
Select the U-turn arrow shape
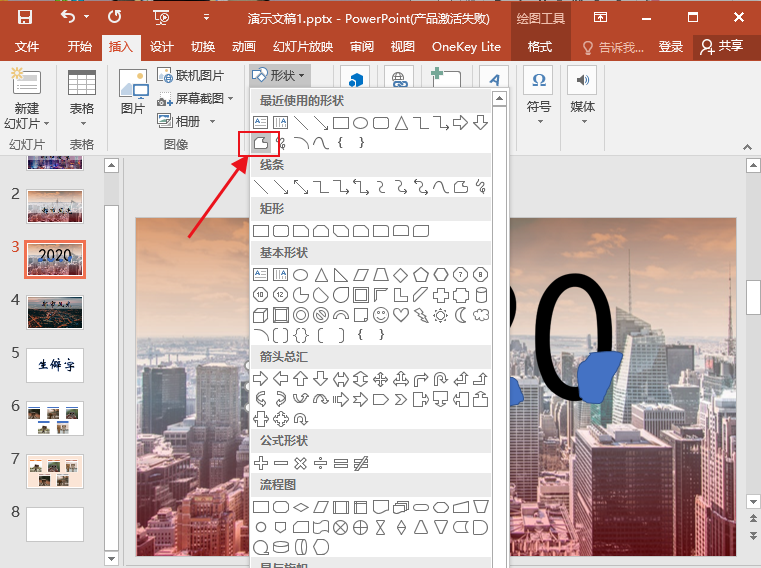(441, 379)
